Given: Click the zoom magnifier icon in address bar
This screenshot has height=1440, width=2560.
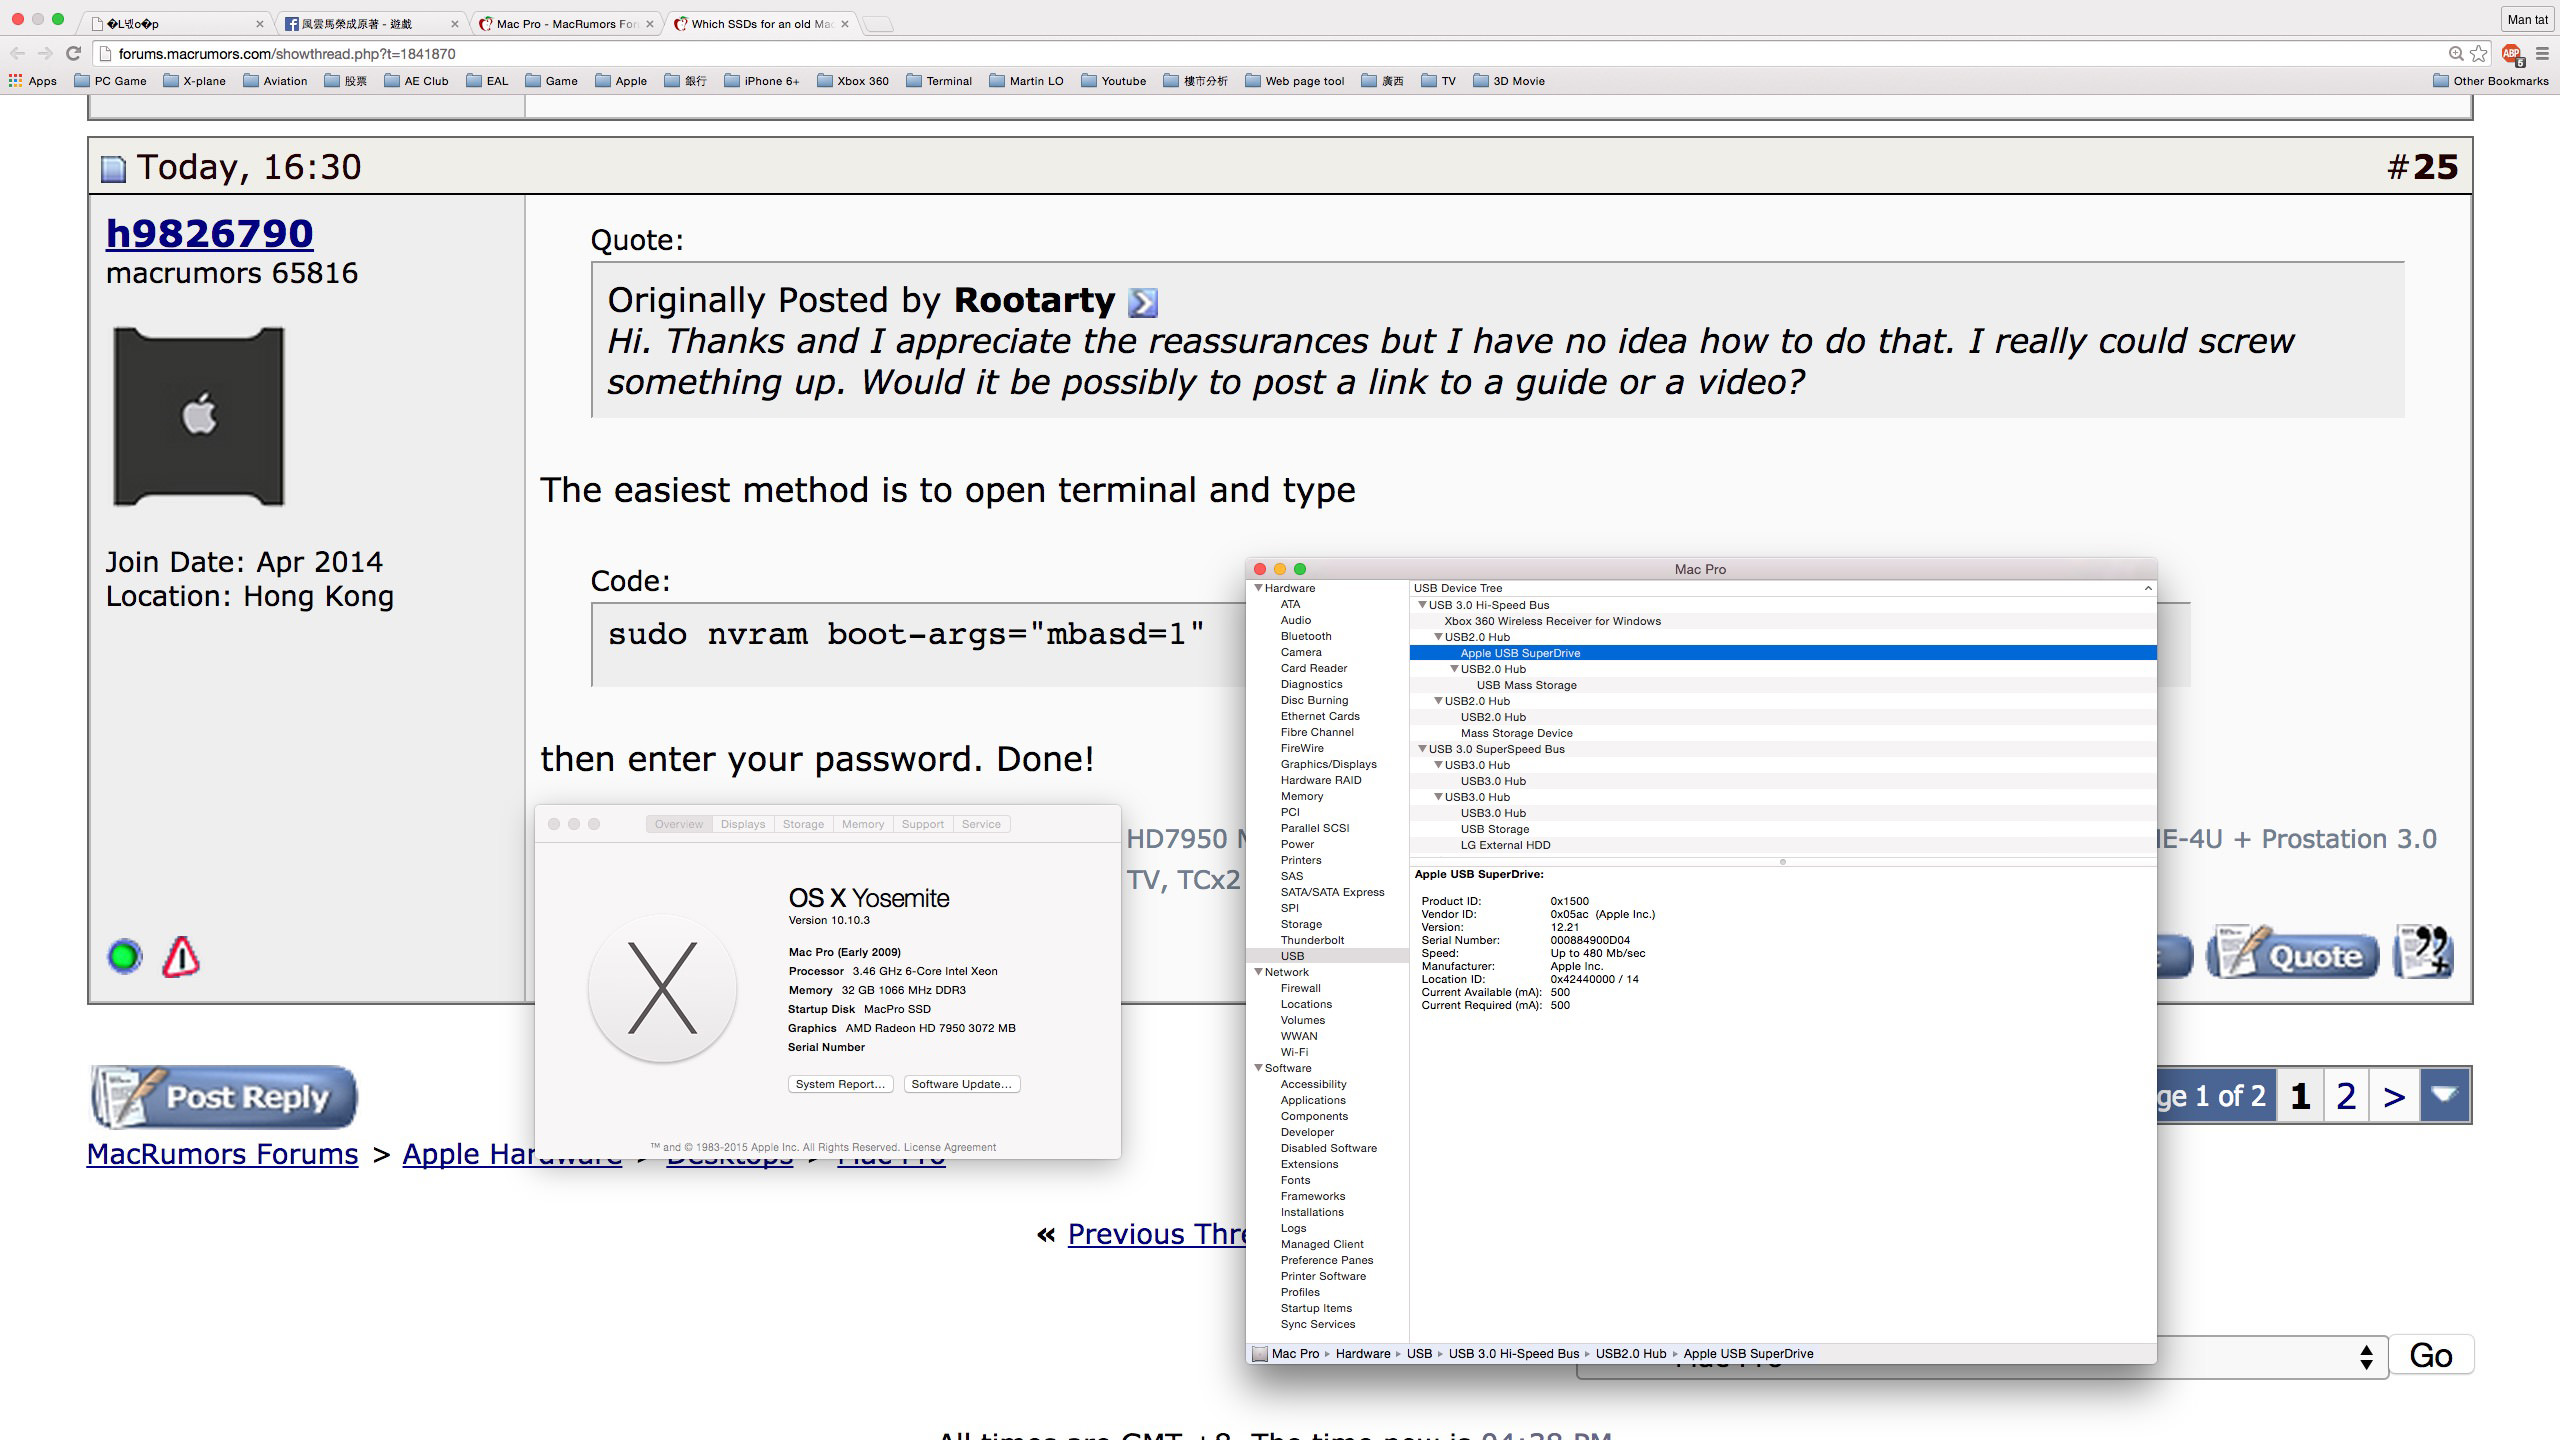Looking at the screenshot, I should (x=2456, y=54).
